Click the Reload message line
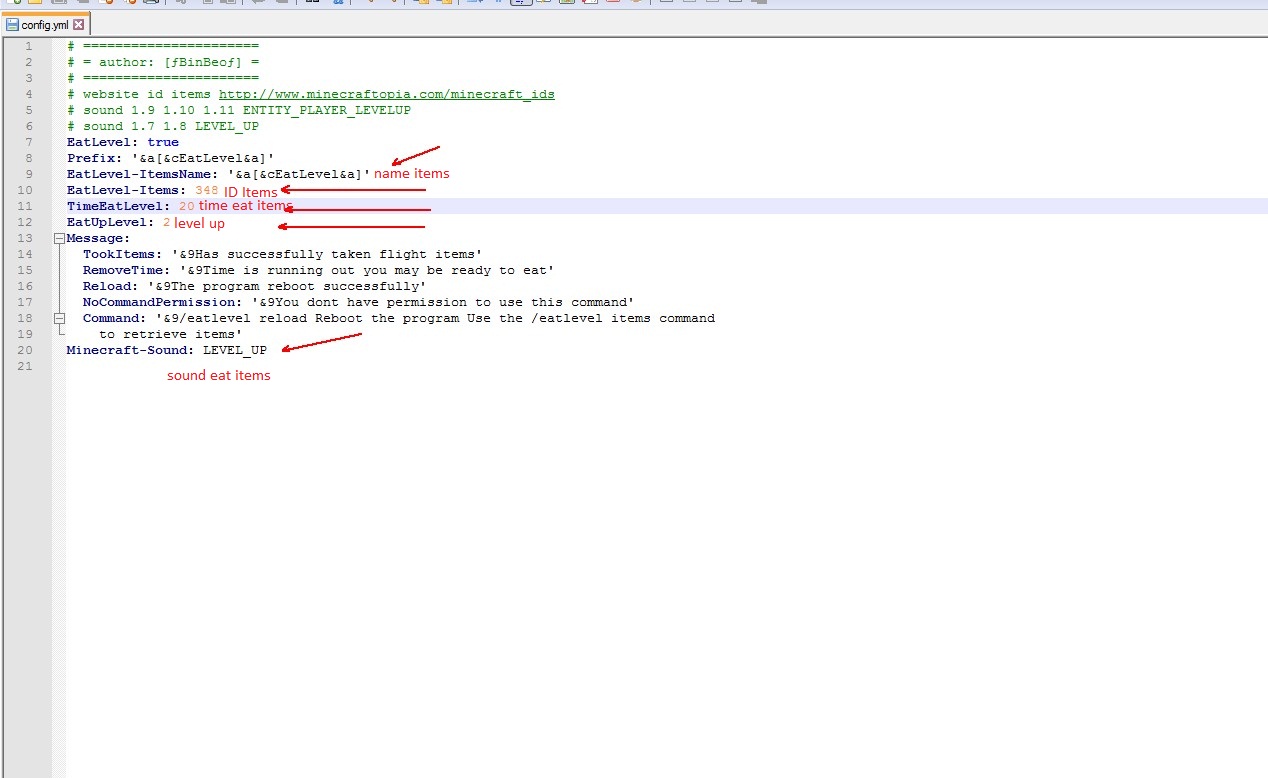Image resolution: width=1268 pixels, height=778 pixels. coord(255,286)
